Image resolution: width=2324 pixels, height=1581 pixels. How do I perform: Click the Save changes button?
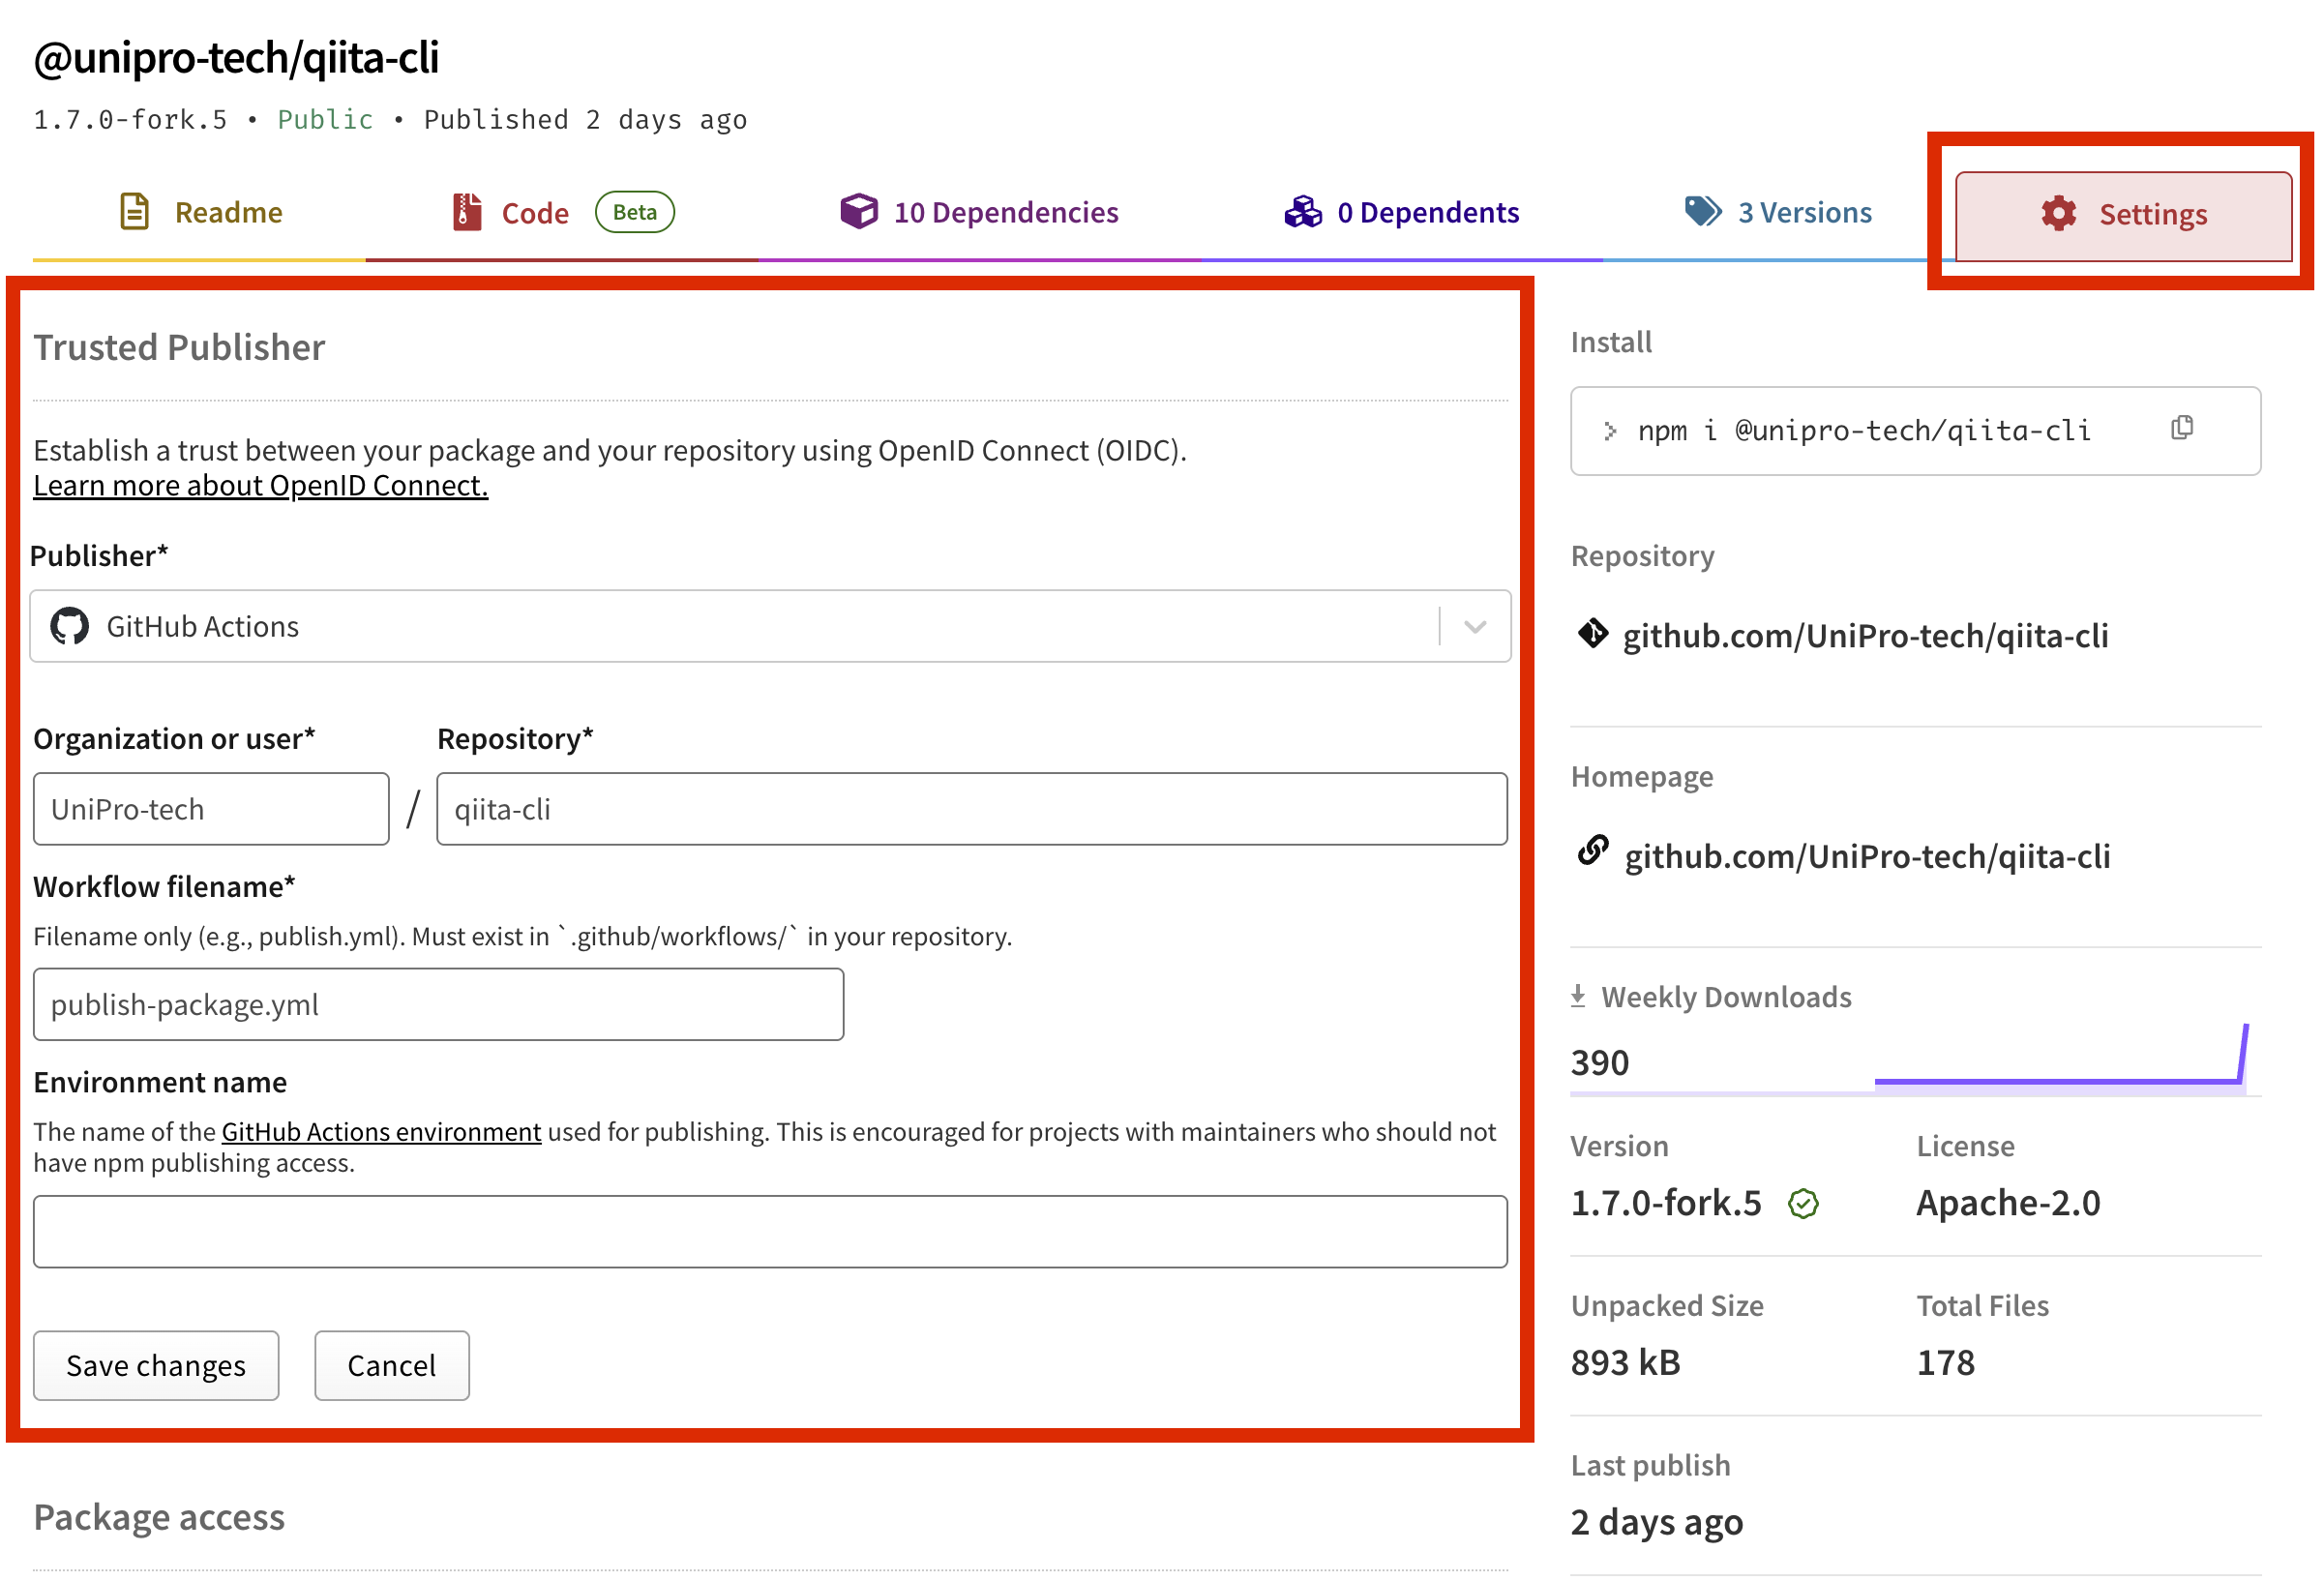pos(156,1365)
